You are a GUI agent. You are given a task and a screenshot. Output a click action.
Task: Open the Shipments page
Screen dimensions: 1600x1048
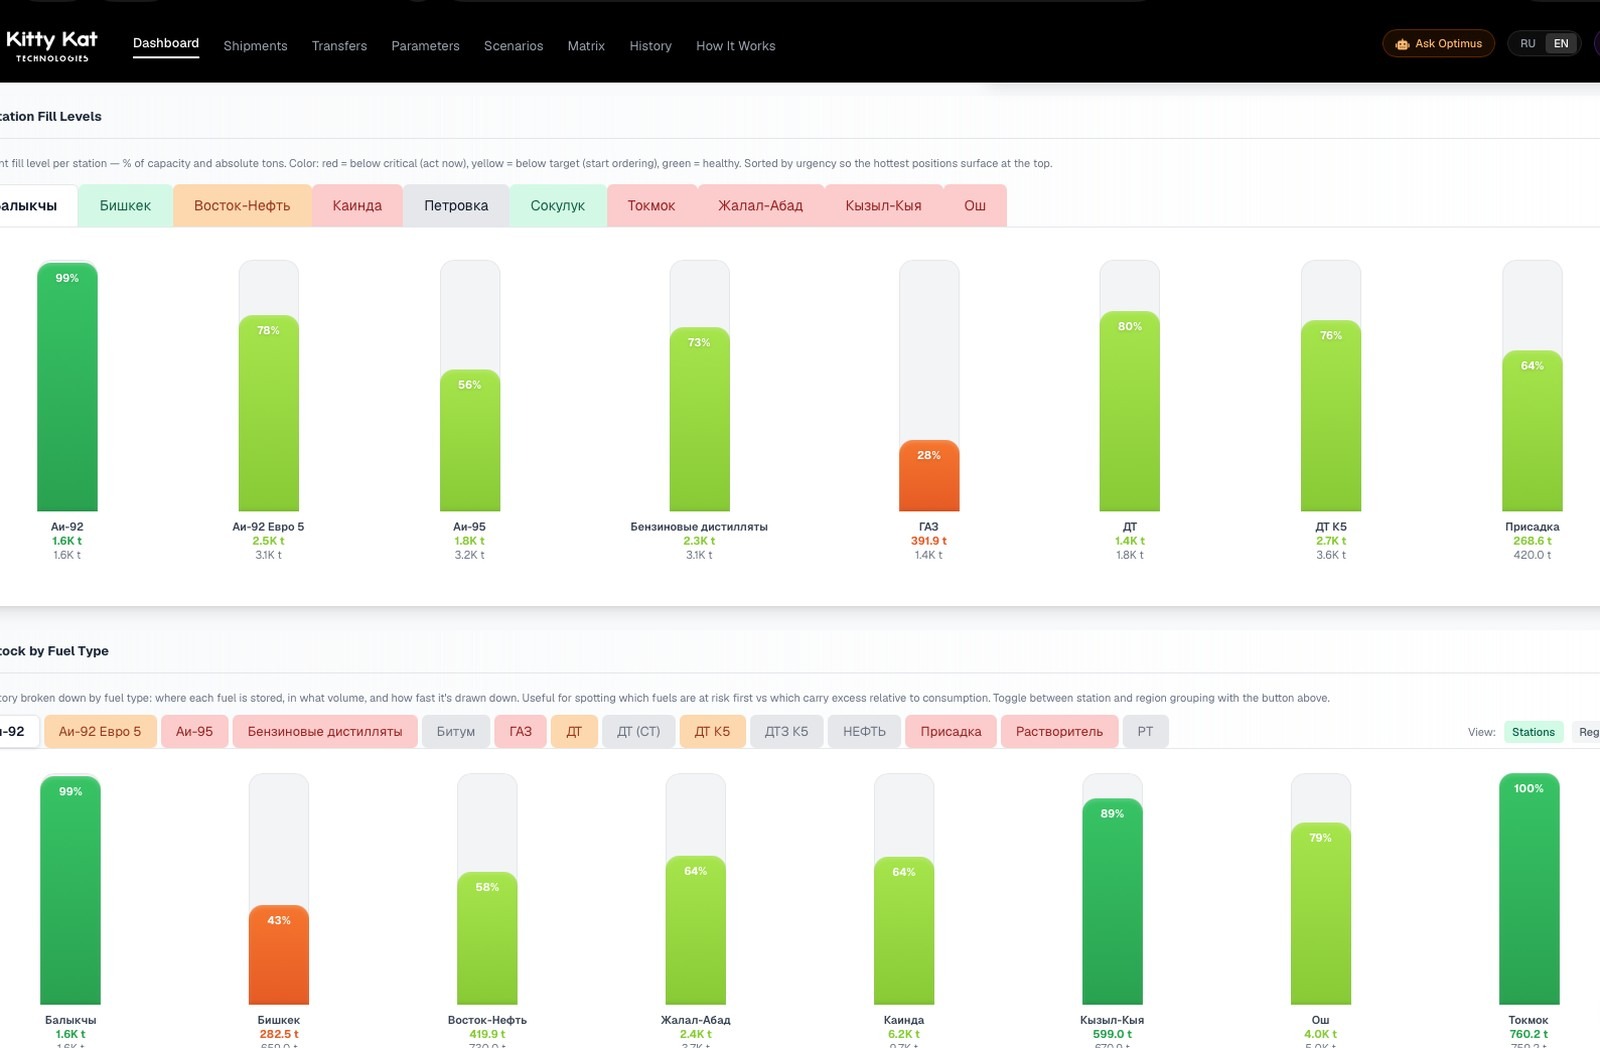(x=255, y=46)
